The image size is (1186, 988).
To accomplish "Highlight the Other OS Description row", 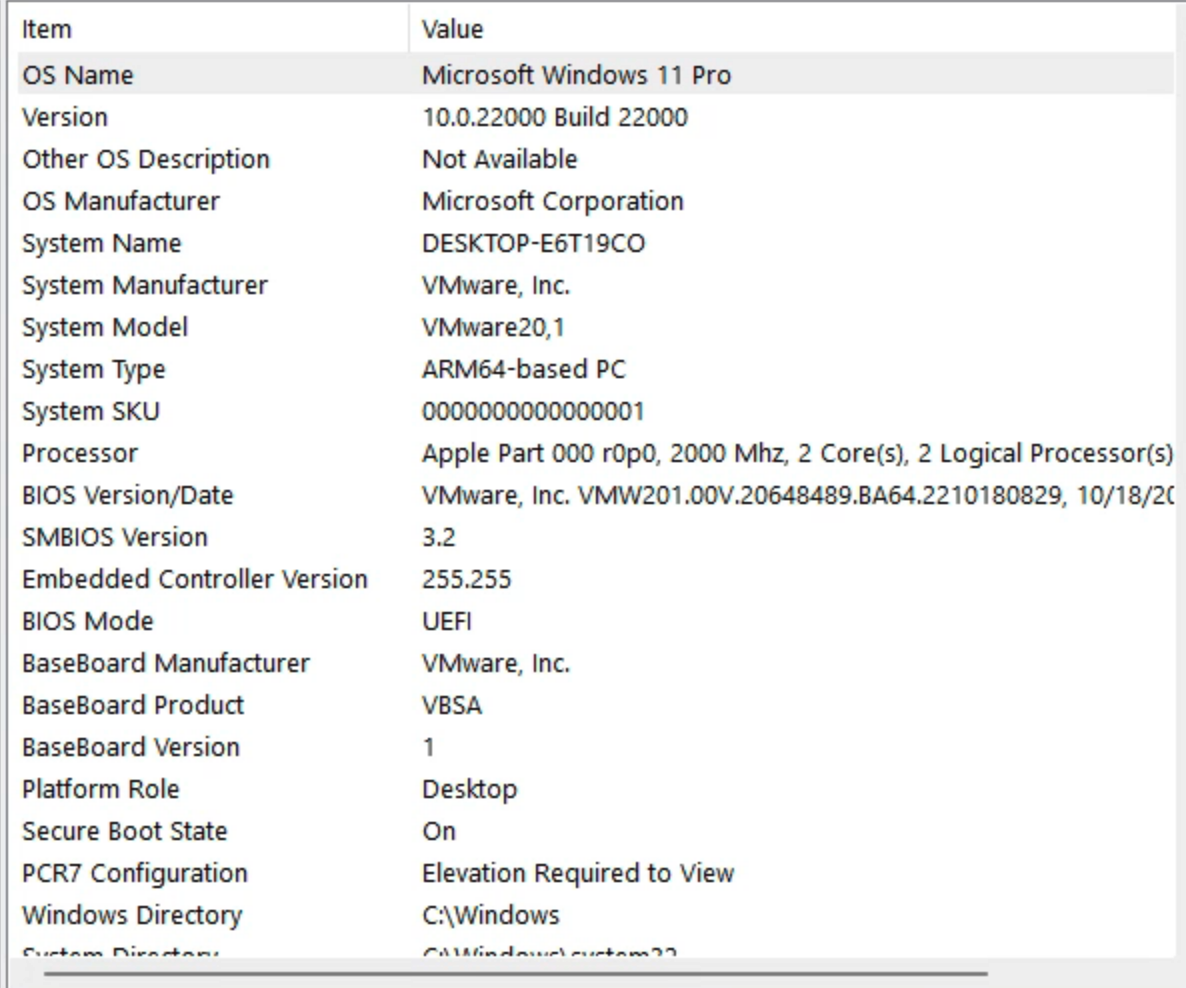I will click(146, 159).
